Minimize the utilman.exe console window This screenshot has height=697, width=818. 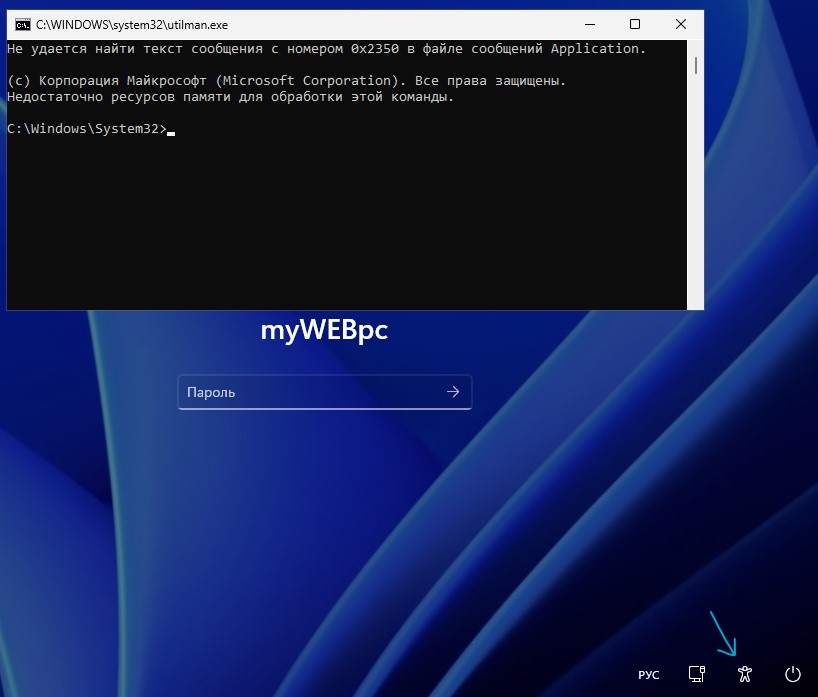(x=590, y=24)
